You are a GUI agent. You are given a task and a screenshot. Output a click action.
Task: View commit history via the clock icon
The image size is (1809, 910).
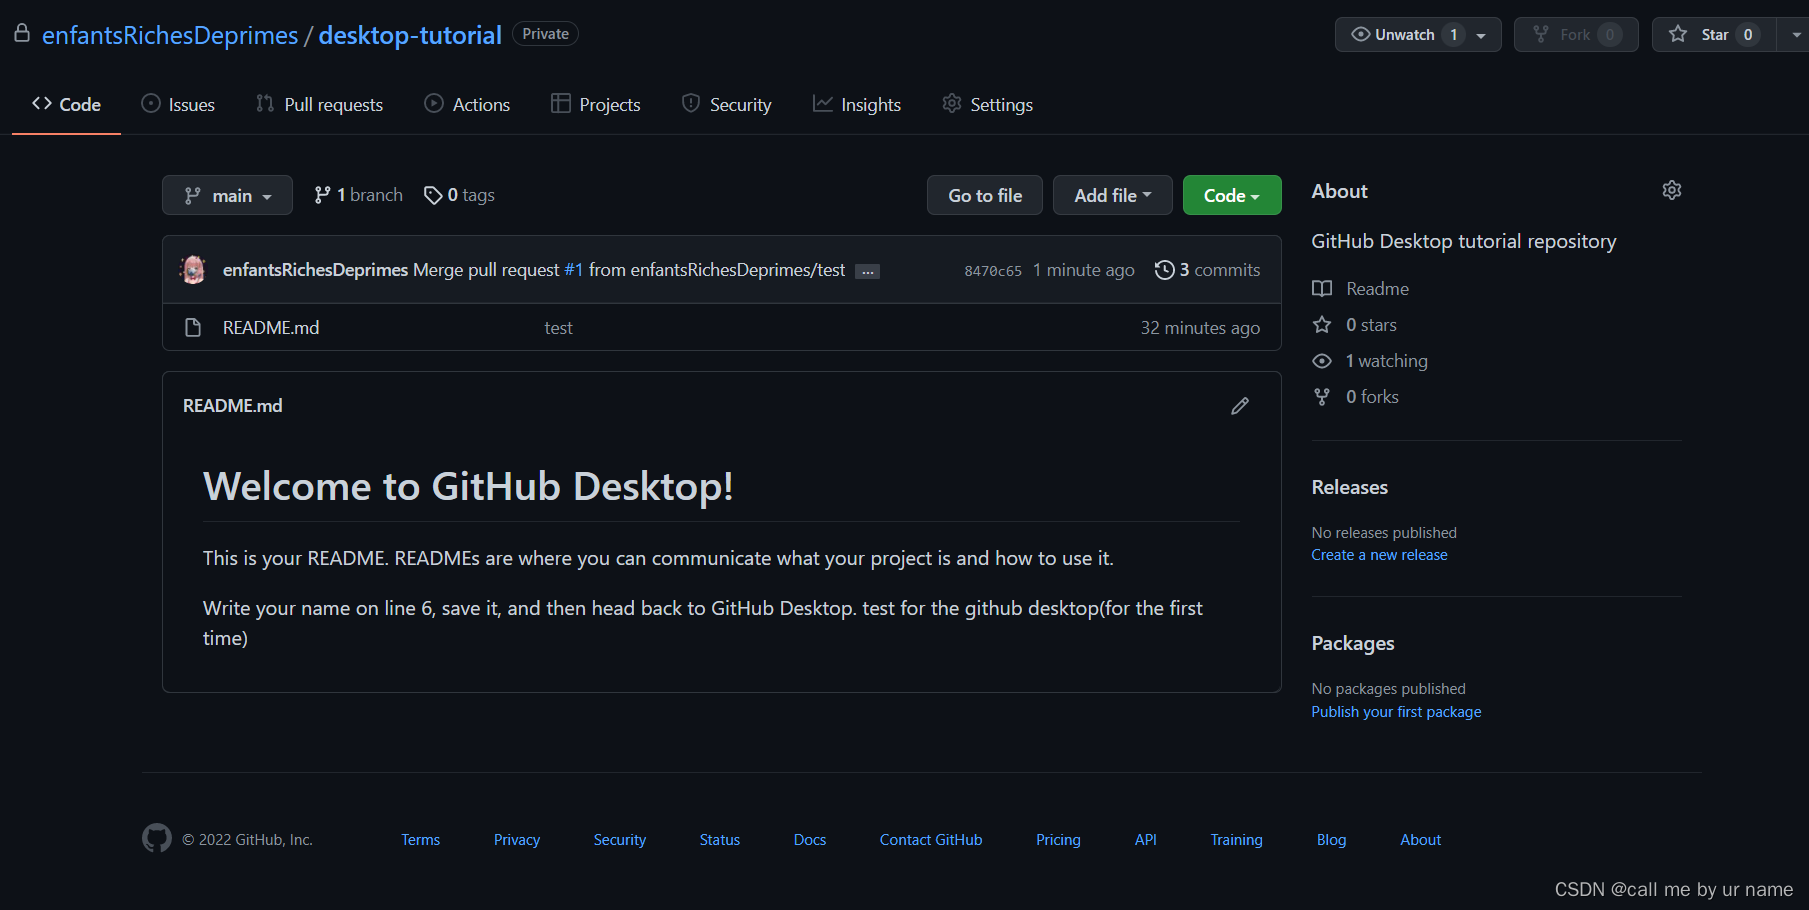1164,269
